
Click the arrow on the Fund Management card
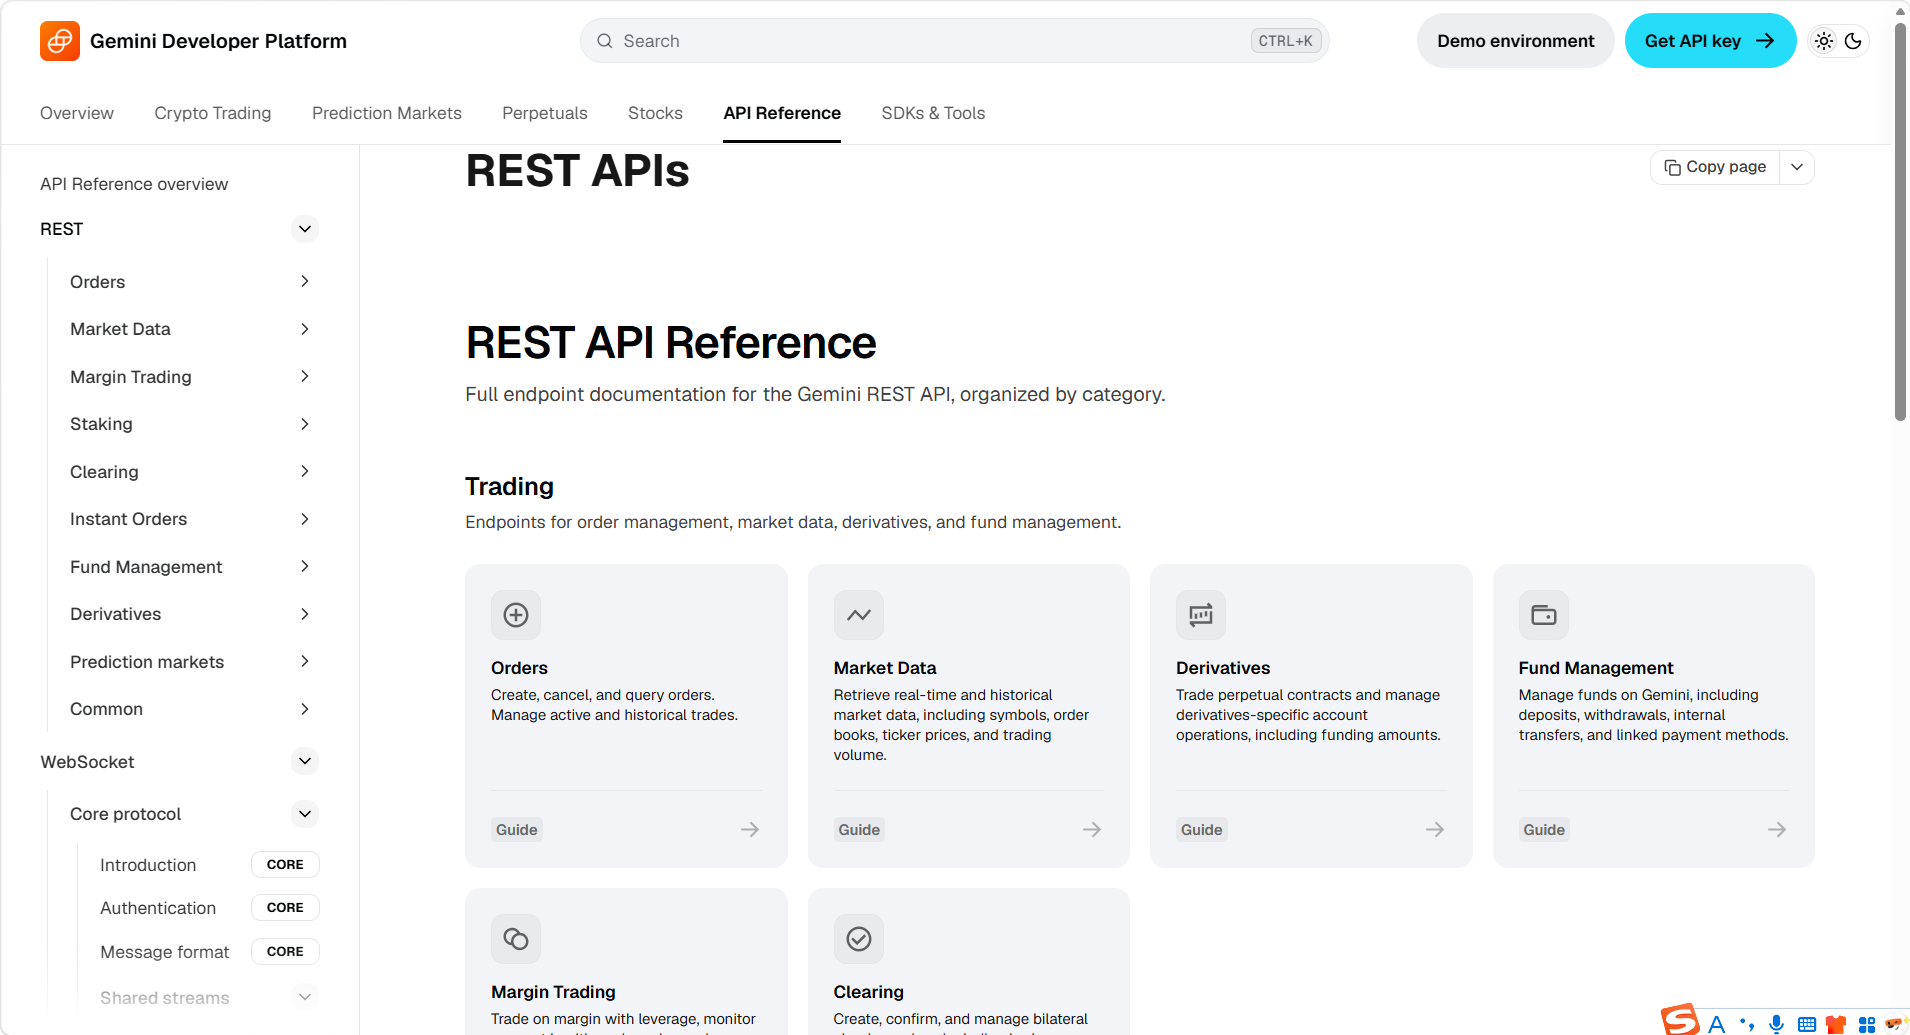pos(1777,830)
